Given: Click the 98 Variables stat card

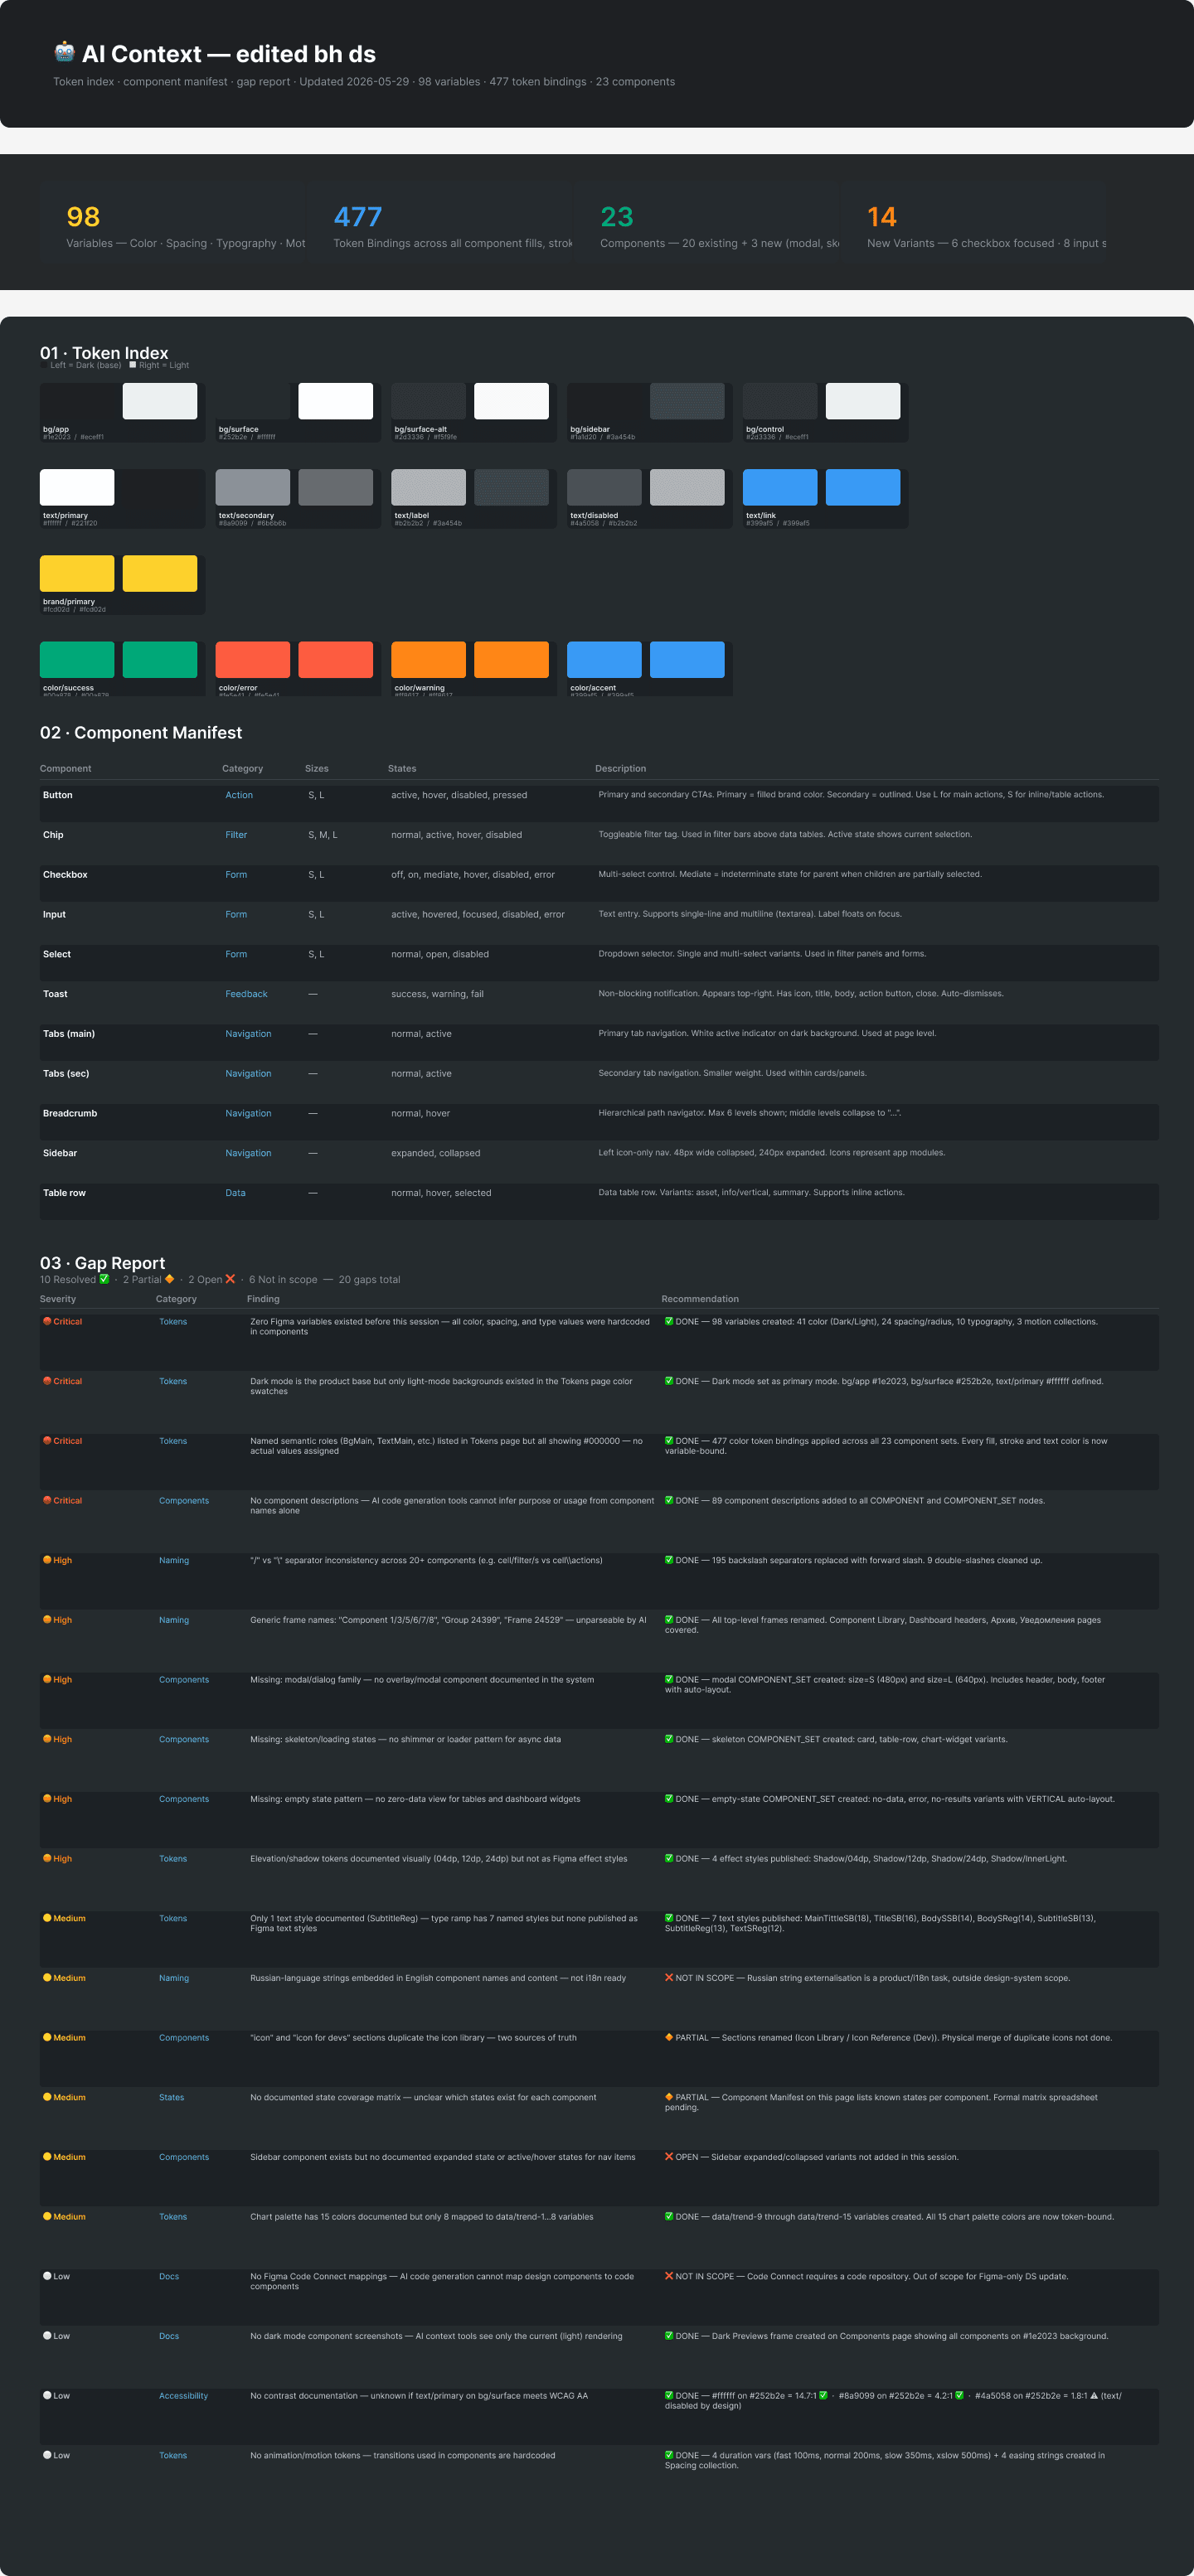Looking at the screenshot, I should click(x=172, y=222).
